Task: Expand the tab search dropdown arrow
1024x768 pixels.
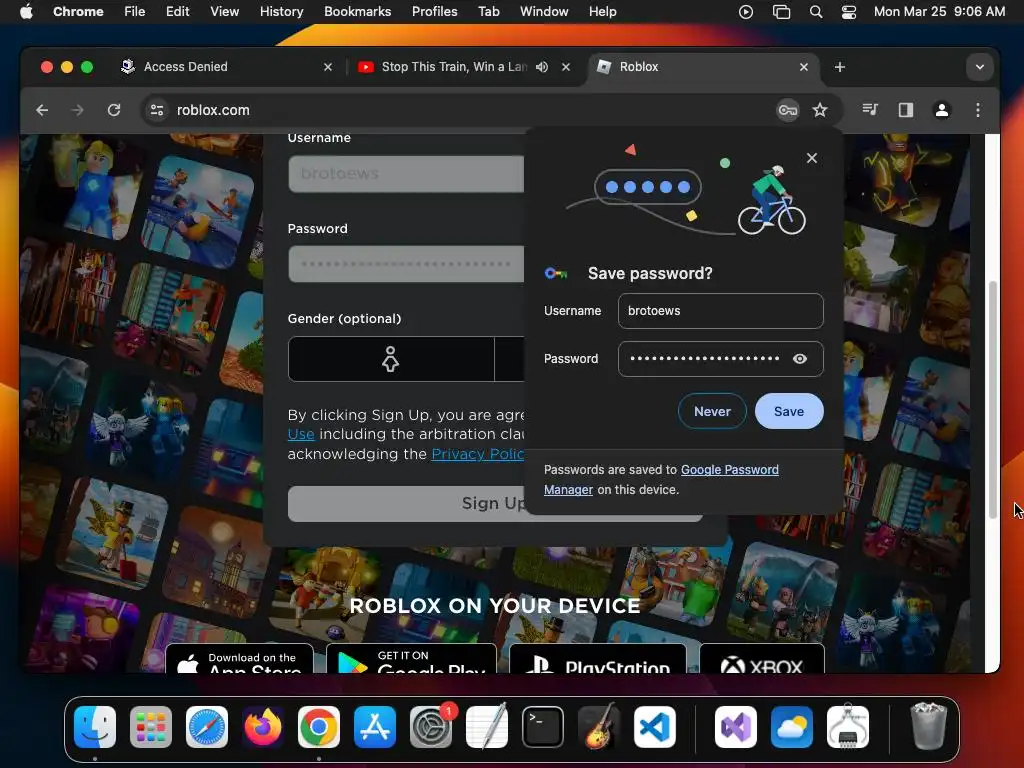Action: pyautogui.click(x=980, y=67)
